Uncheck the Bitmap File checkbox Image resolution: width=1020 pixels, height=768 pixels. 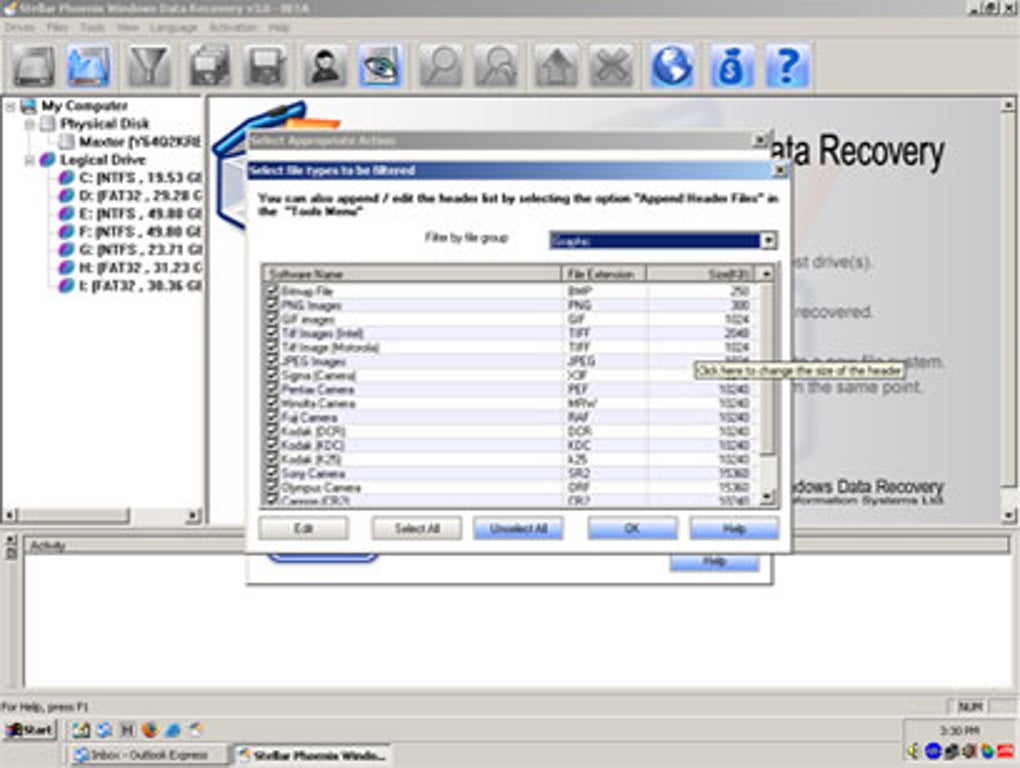(271, 291)
